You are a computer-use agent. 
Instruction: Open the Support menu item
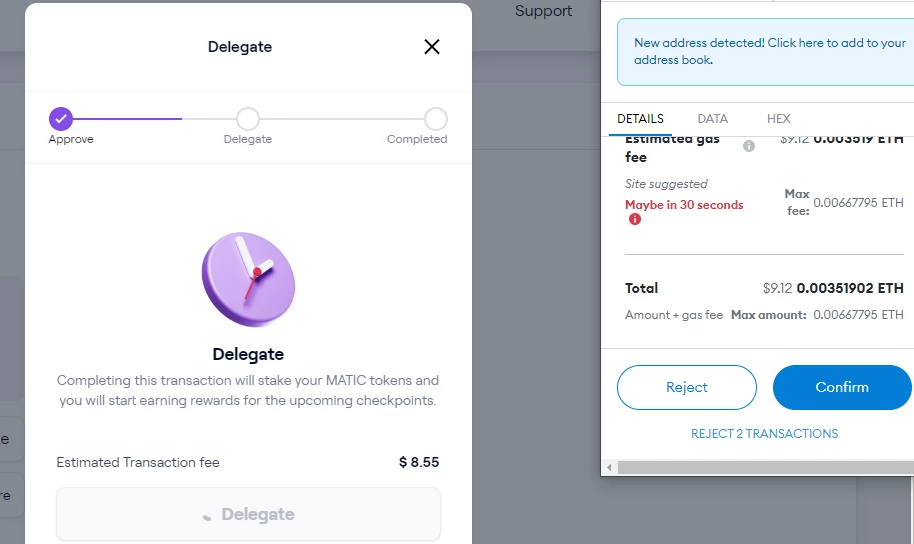[x=543, y=11]
